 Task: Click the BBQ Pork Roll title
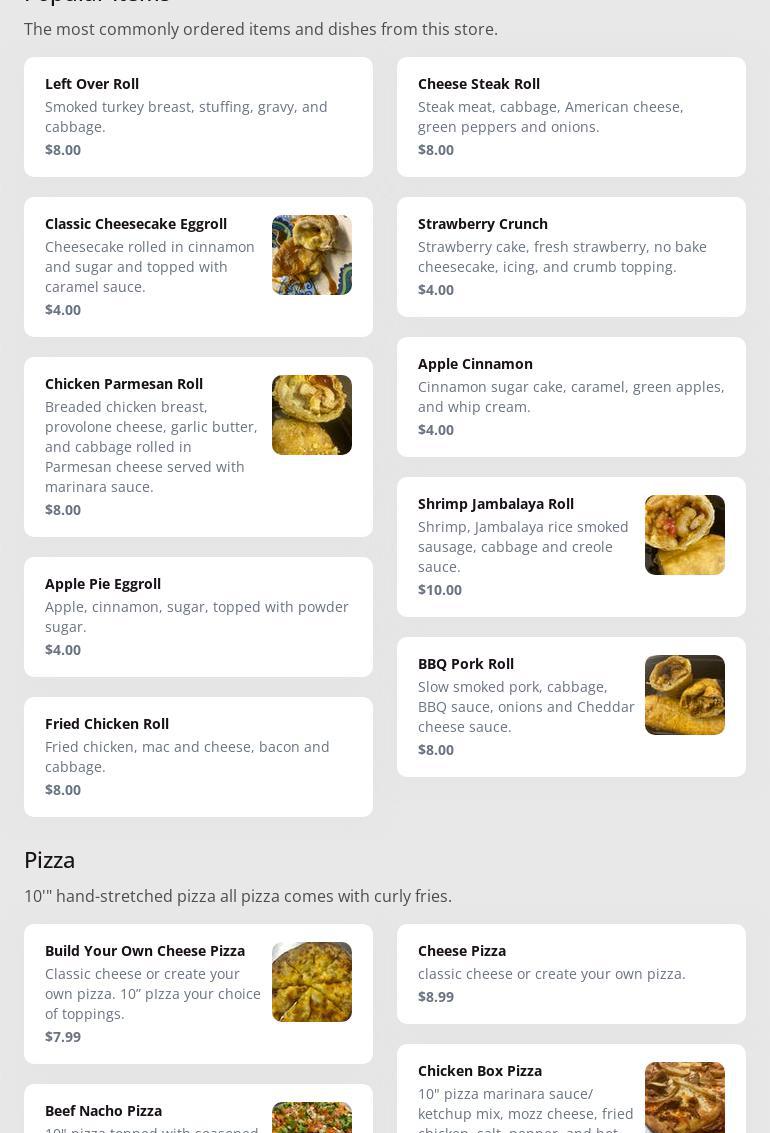click(x=466, y=663)
